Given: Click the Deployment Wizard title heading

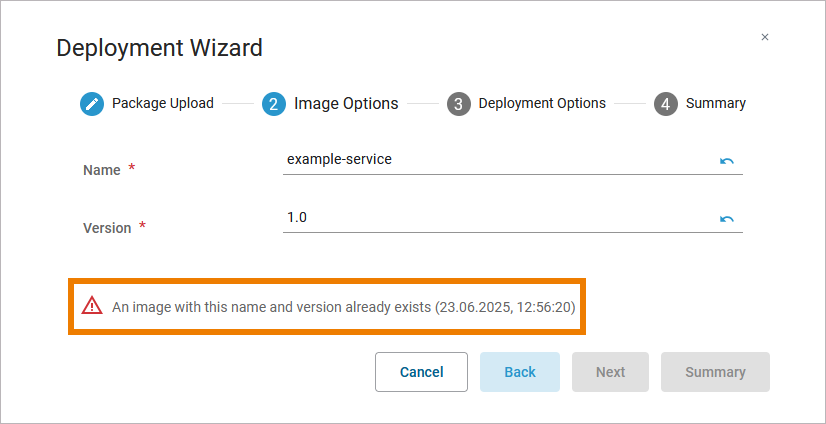Looking at the screenshot, I should click(159, 47).
